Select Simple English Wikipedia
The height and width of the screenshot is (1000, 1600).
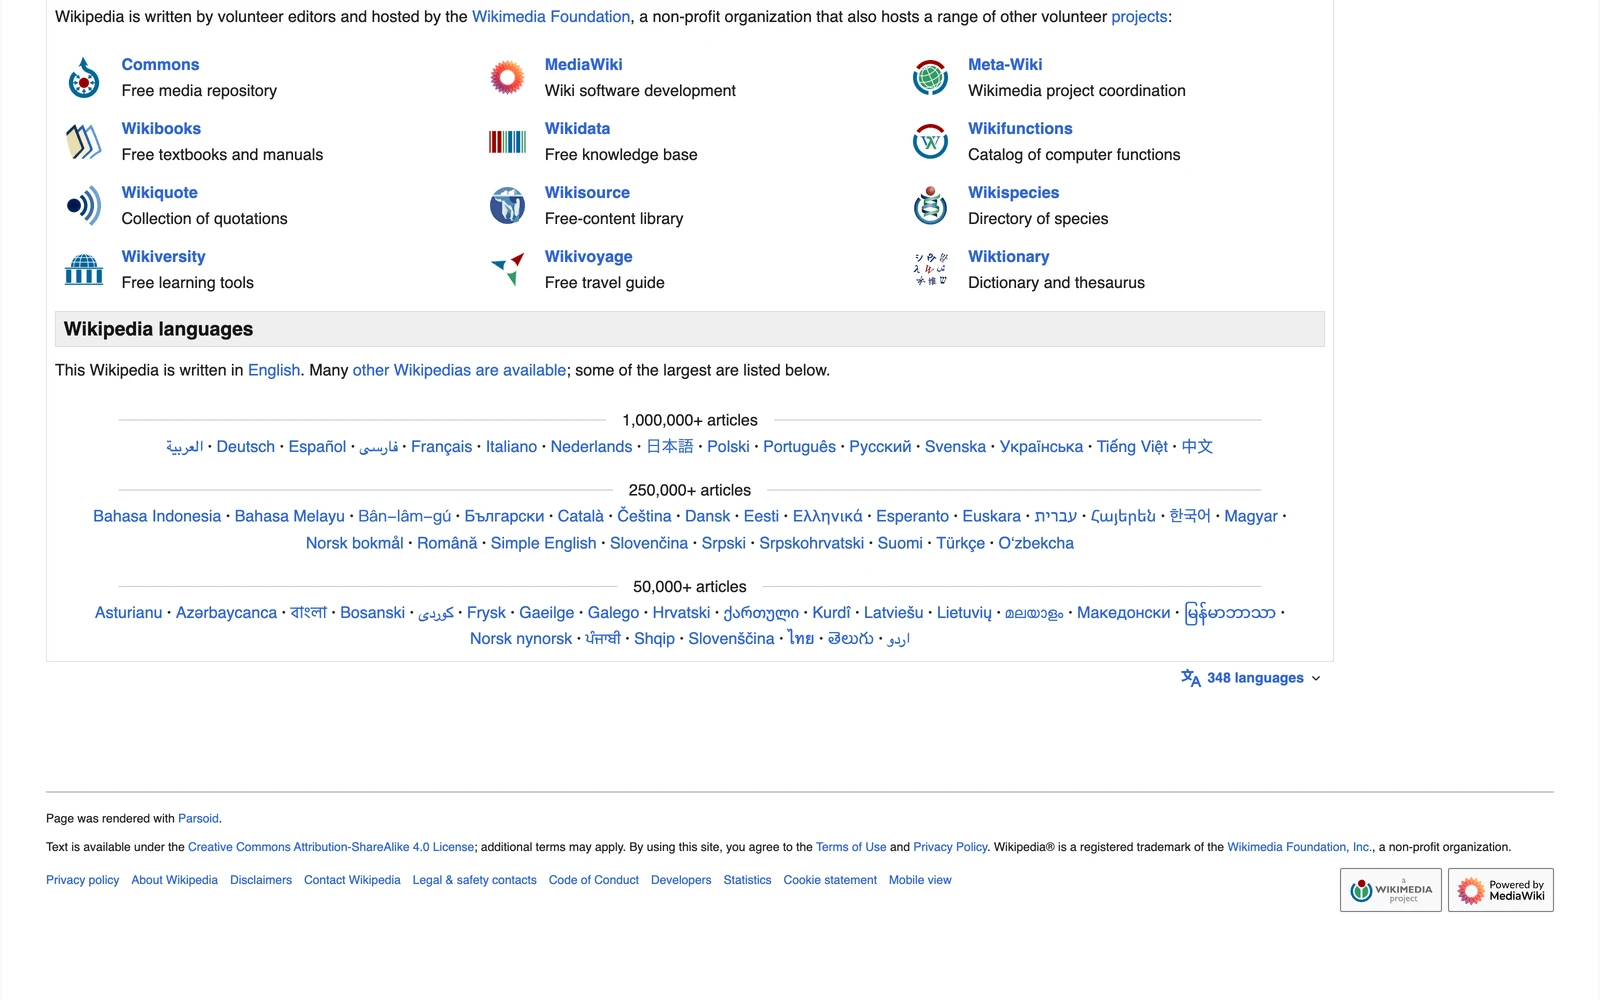pos(543,543)
